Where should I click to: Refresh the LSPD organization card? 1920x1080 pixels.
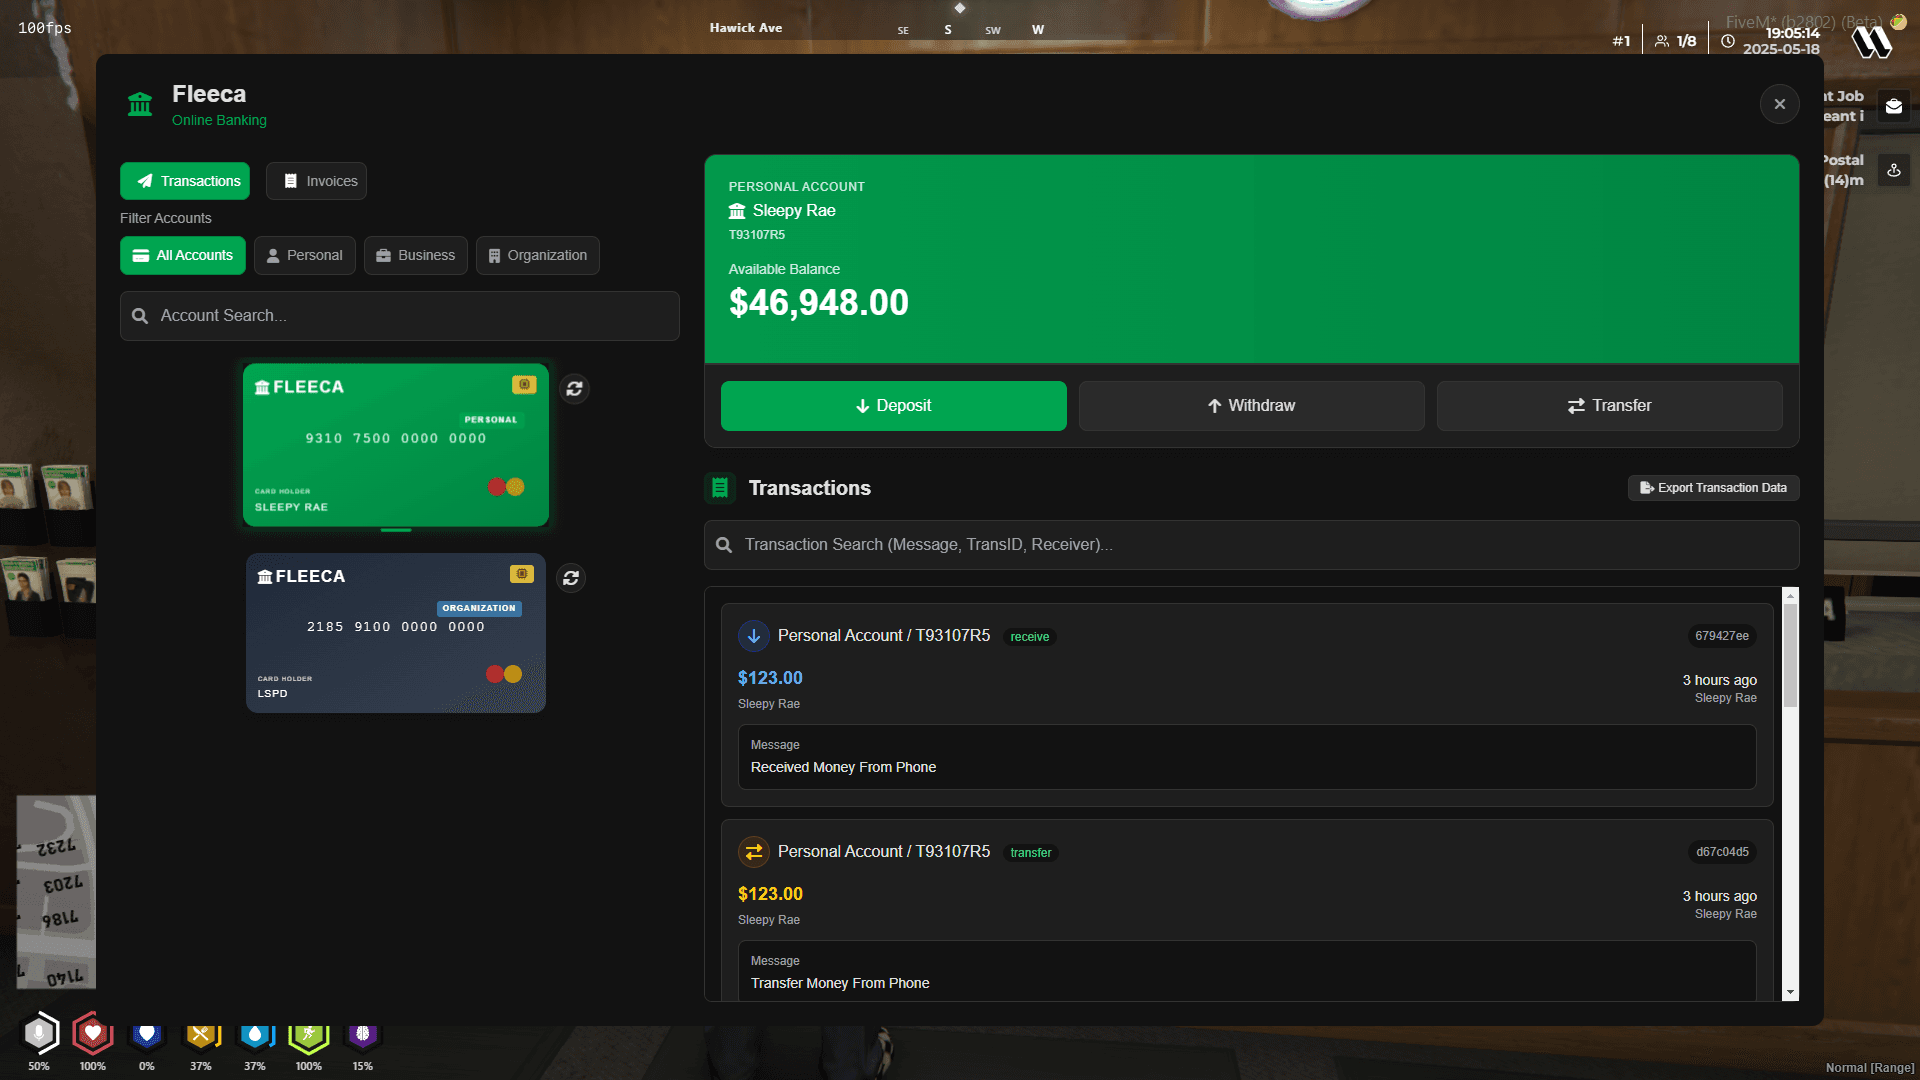point(570,578)
